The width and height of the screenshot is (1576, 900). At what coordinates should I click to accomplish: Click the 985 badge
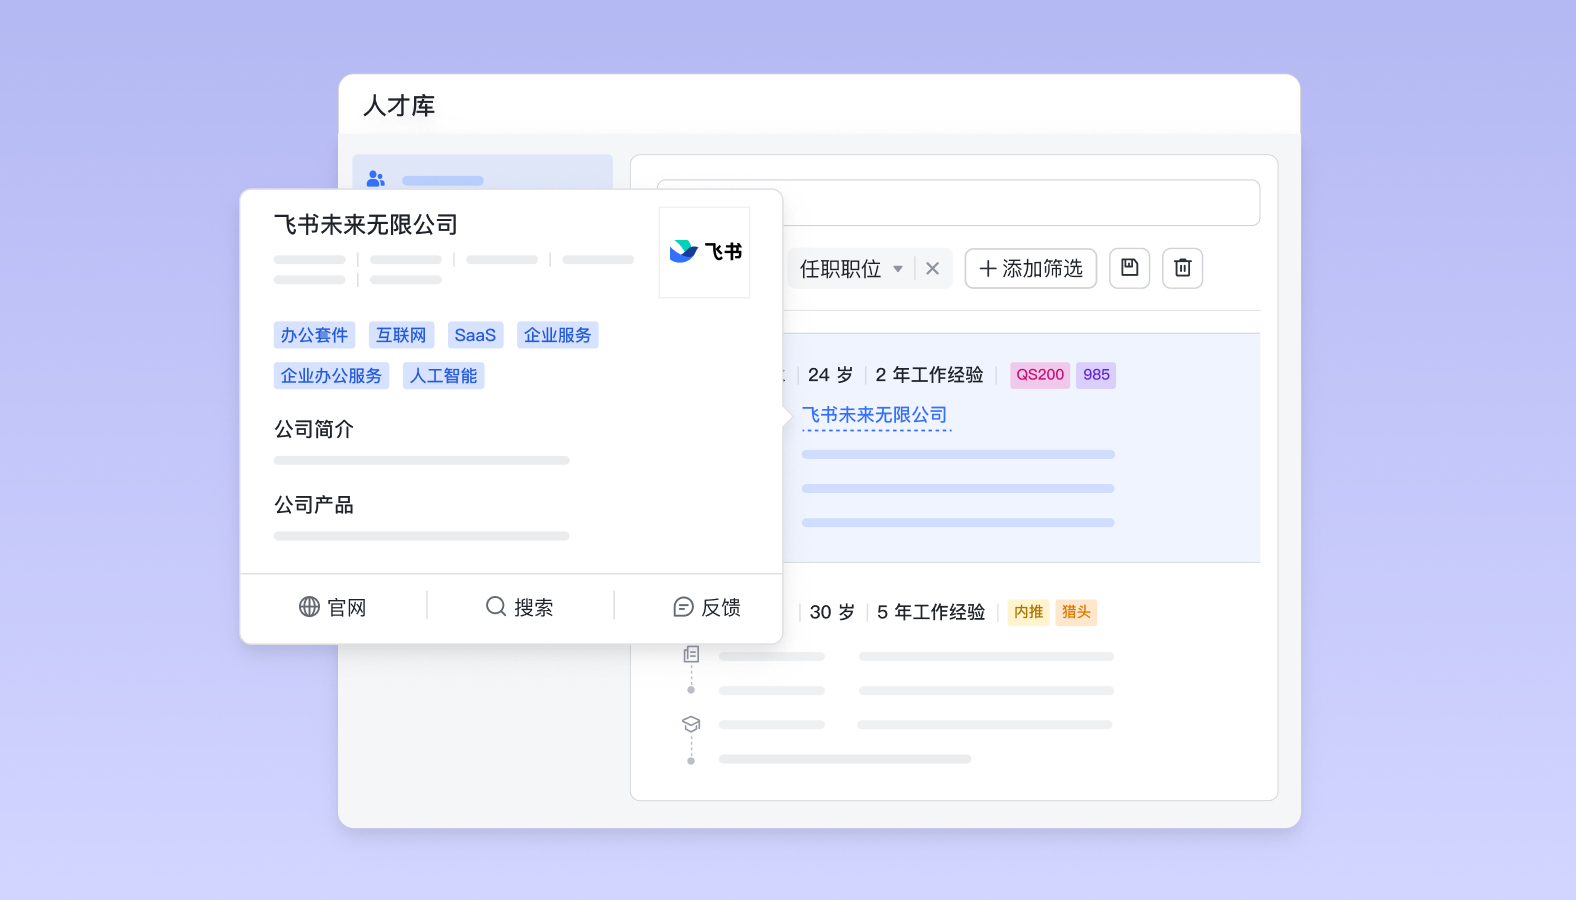[1096, 375]
